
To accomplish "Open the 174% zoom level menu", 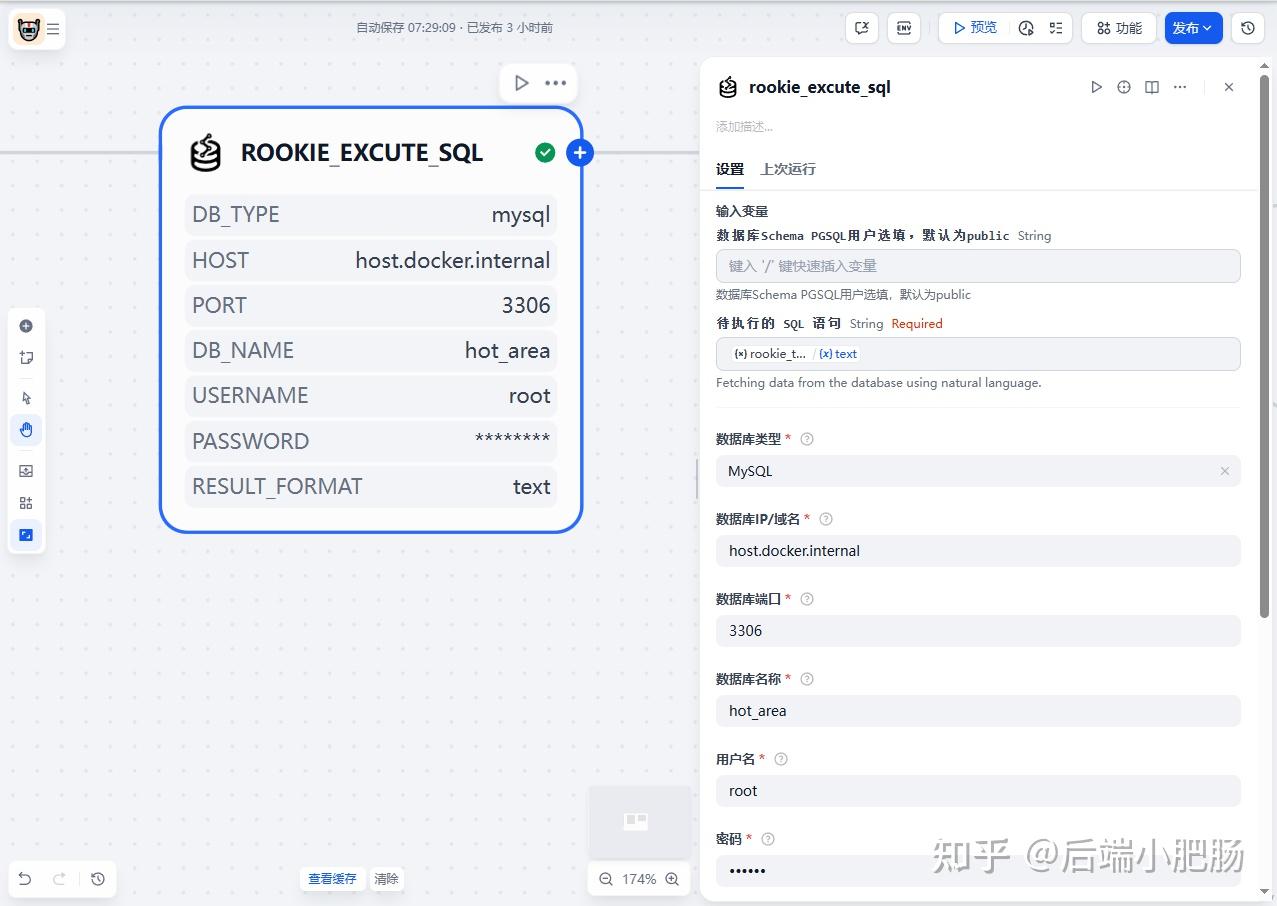I will 639,879.
